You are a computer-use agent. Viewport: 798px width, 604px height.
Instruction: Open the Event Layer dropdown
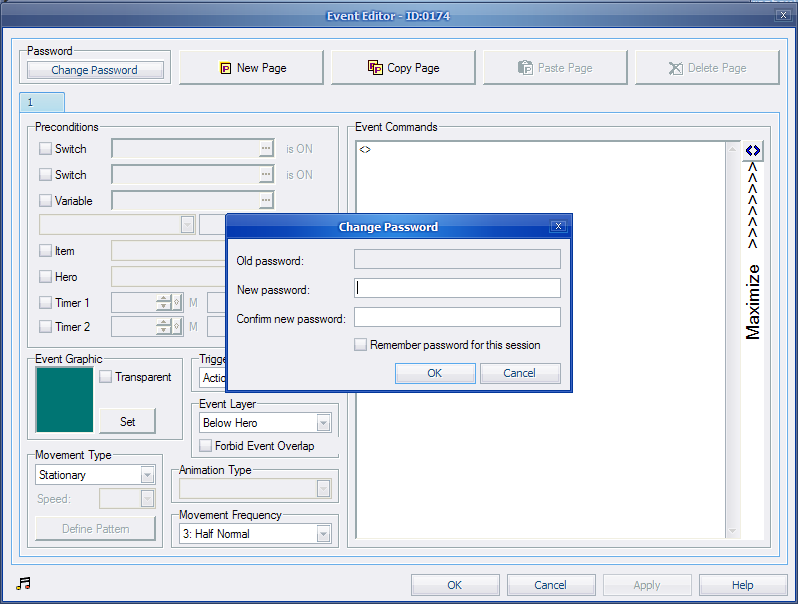coord(323,423)
